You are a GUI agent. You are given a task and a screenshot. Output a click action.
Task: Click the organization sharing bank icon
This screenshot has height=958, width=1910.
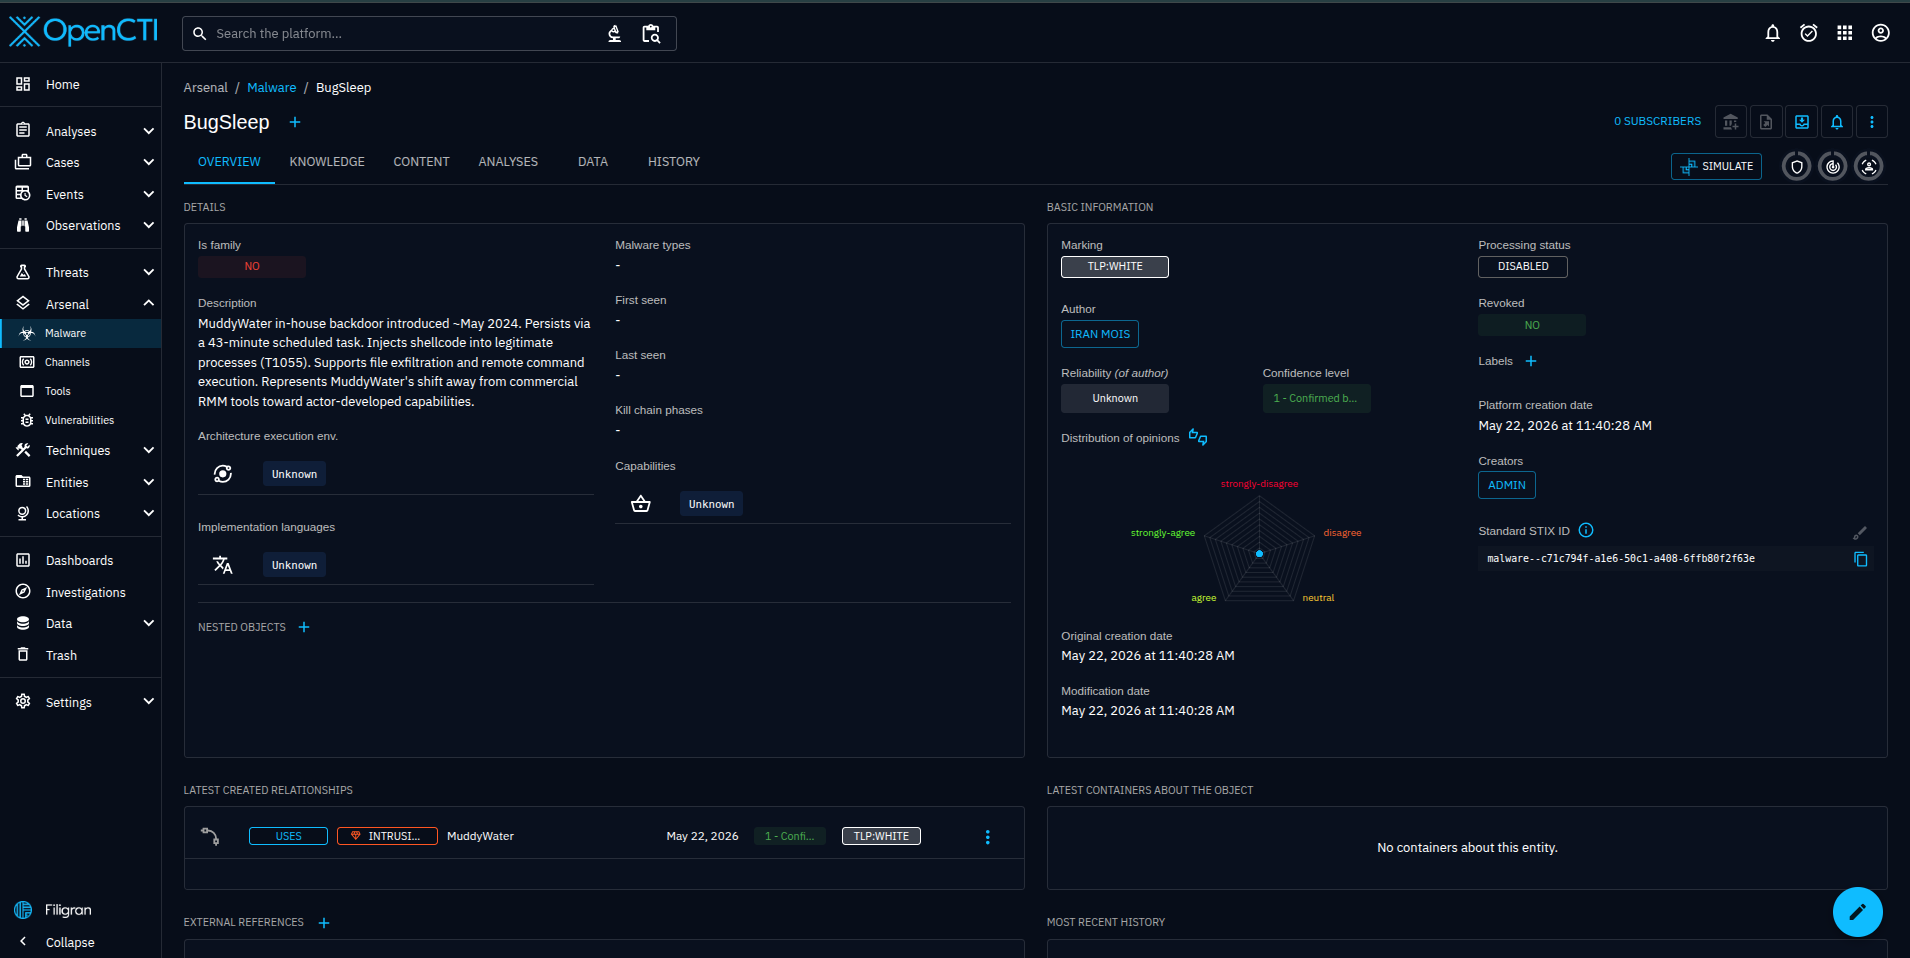1731,122
